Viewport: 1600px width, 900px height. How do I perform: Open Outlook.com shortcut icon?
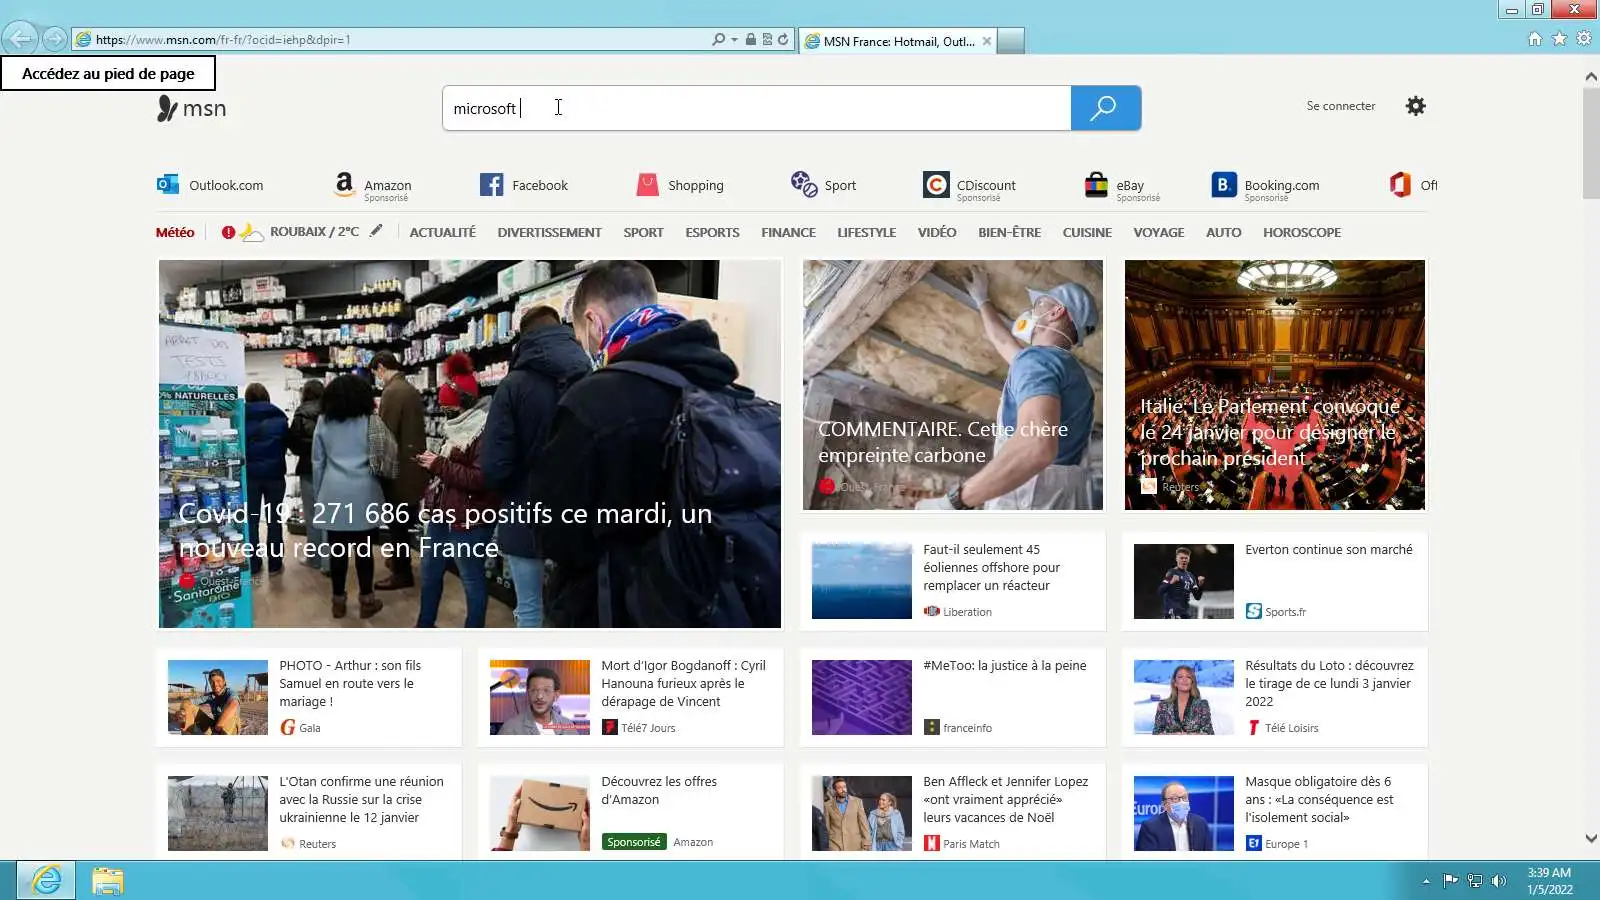[x=167, y=185]
